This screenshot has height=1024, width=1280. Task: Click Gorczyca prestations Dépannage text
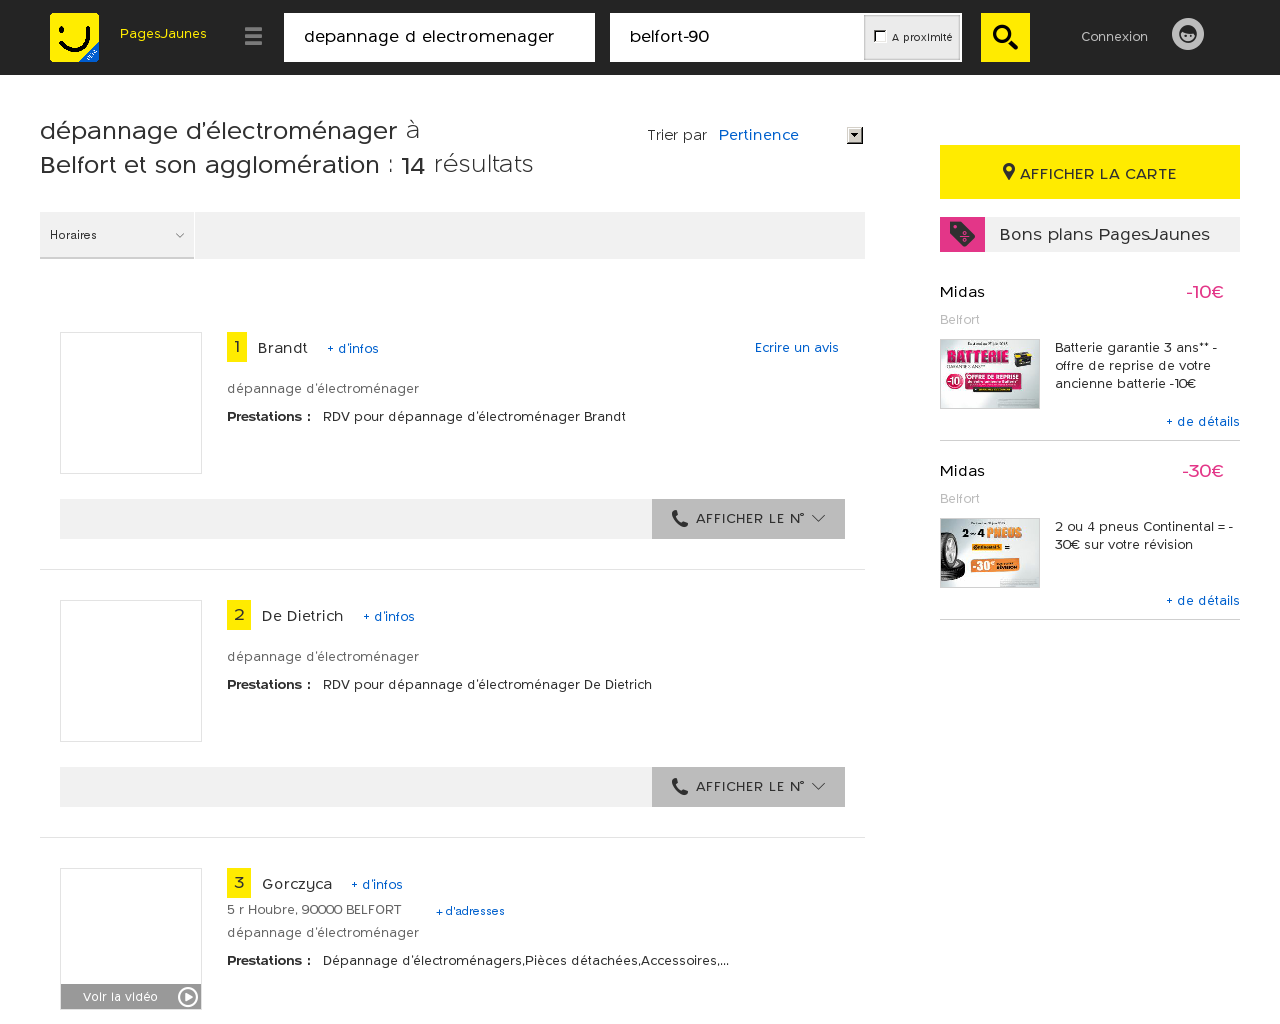(526, 961)
